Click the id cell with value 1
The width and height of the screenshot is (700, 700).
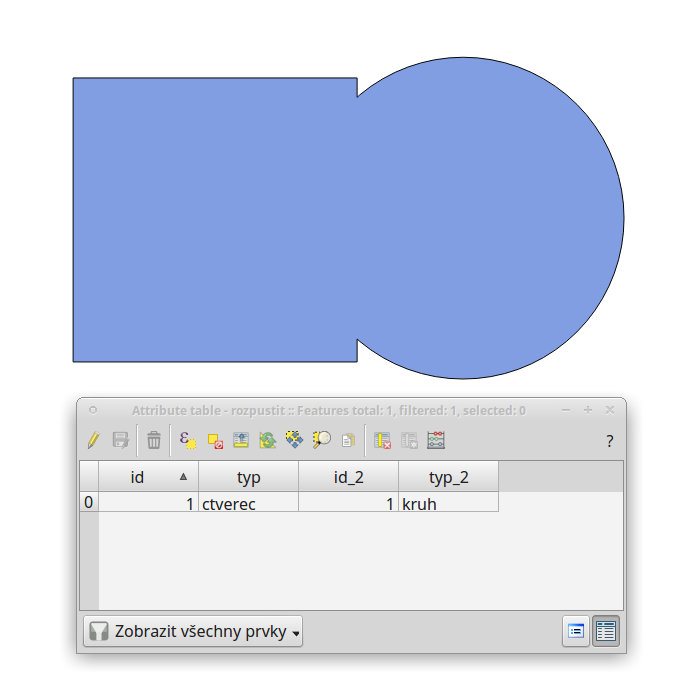tap(148, 502)
